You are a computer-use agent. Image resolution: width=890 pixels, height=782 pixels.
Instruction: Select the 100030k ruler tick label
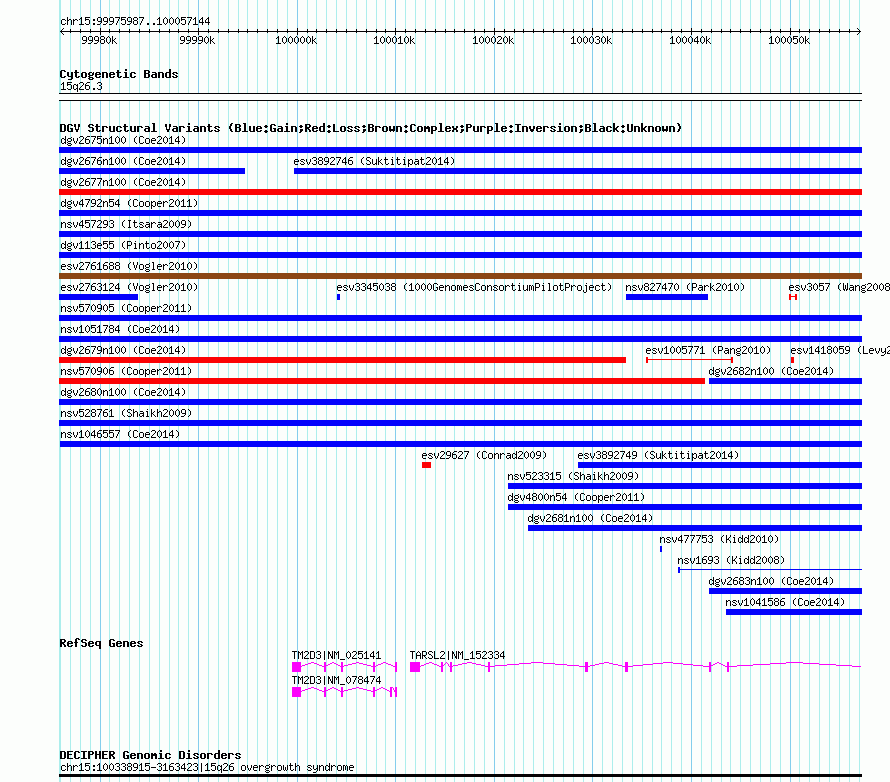coord(591,40)
